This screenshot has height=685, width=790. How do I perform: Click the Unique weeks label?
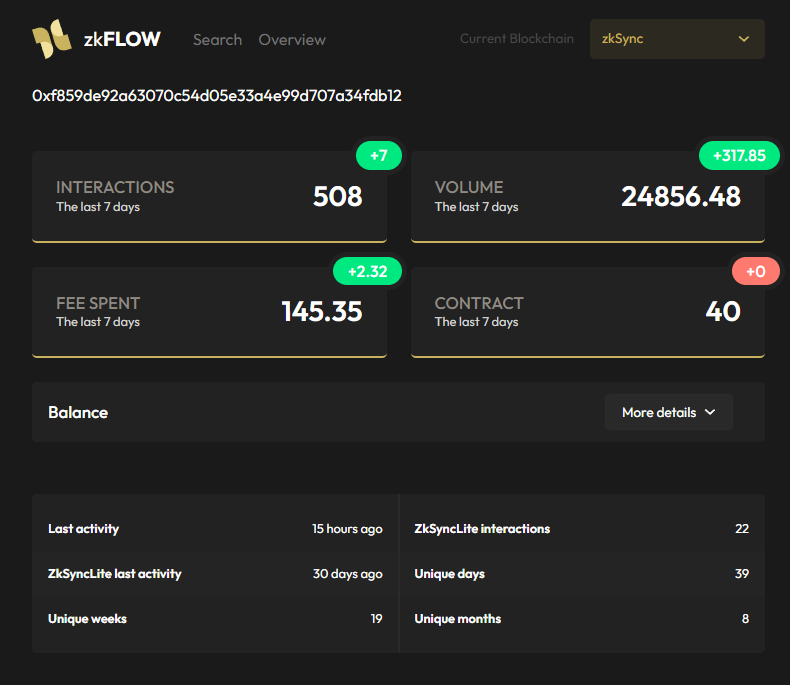(87, 619)
